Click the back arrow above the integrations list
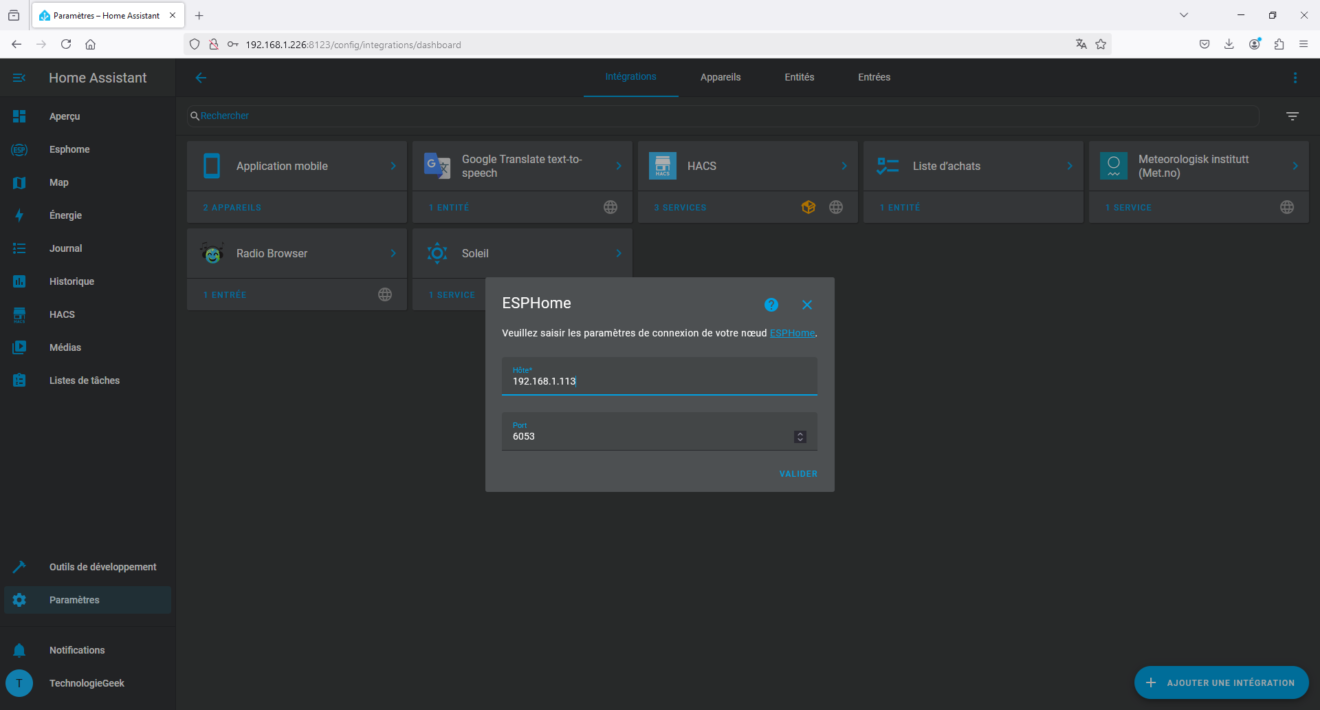Viewport: 1320px width, 710px height. (x=200, y=77)
